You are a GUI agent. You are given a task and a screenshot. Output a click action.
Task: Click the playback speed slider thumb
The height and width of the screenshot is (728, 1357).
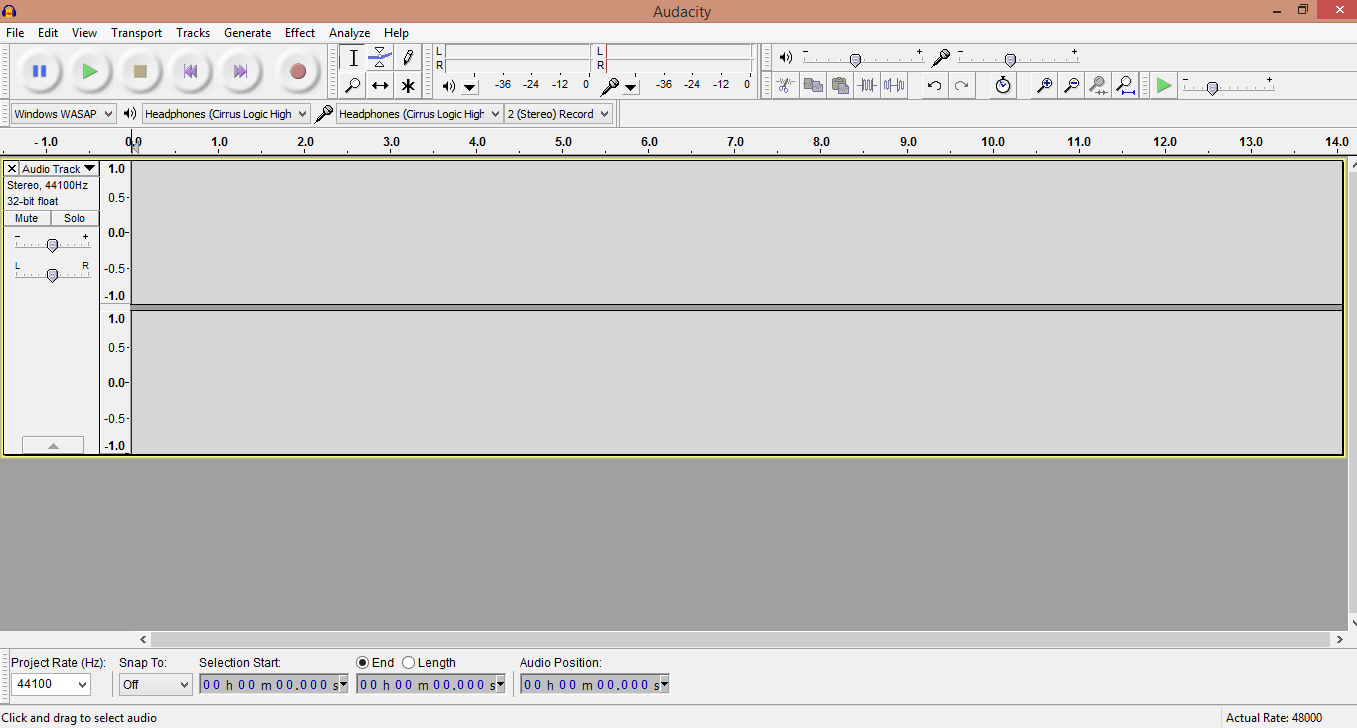pos(1212,88)
